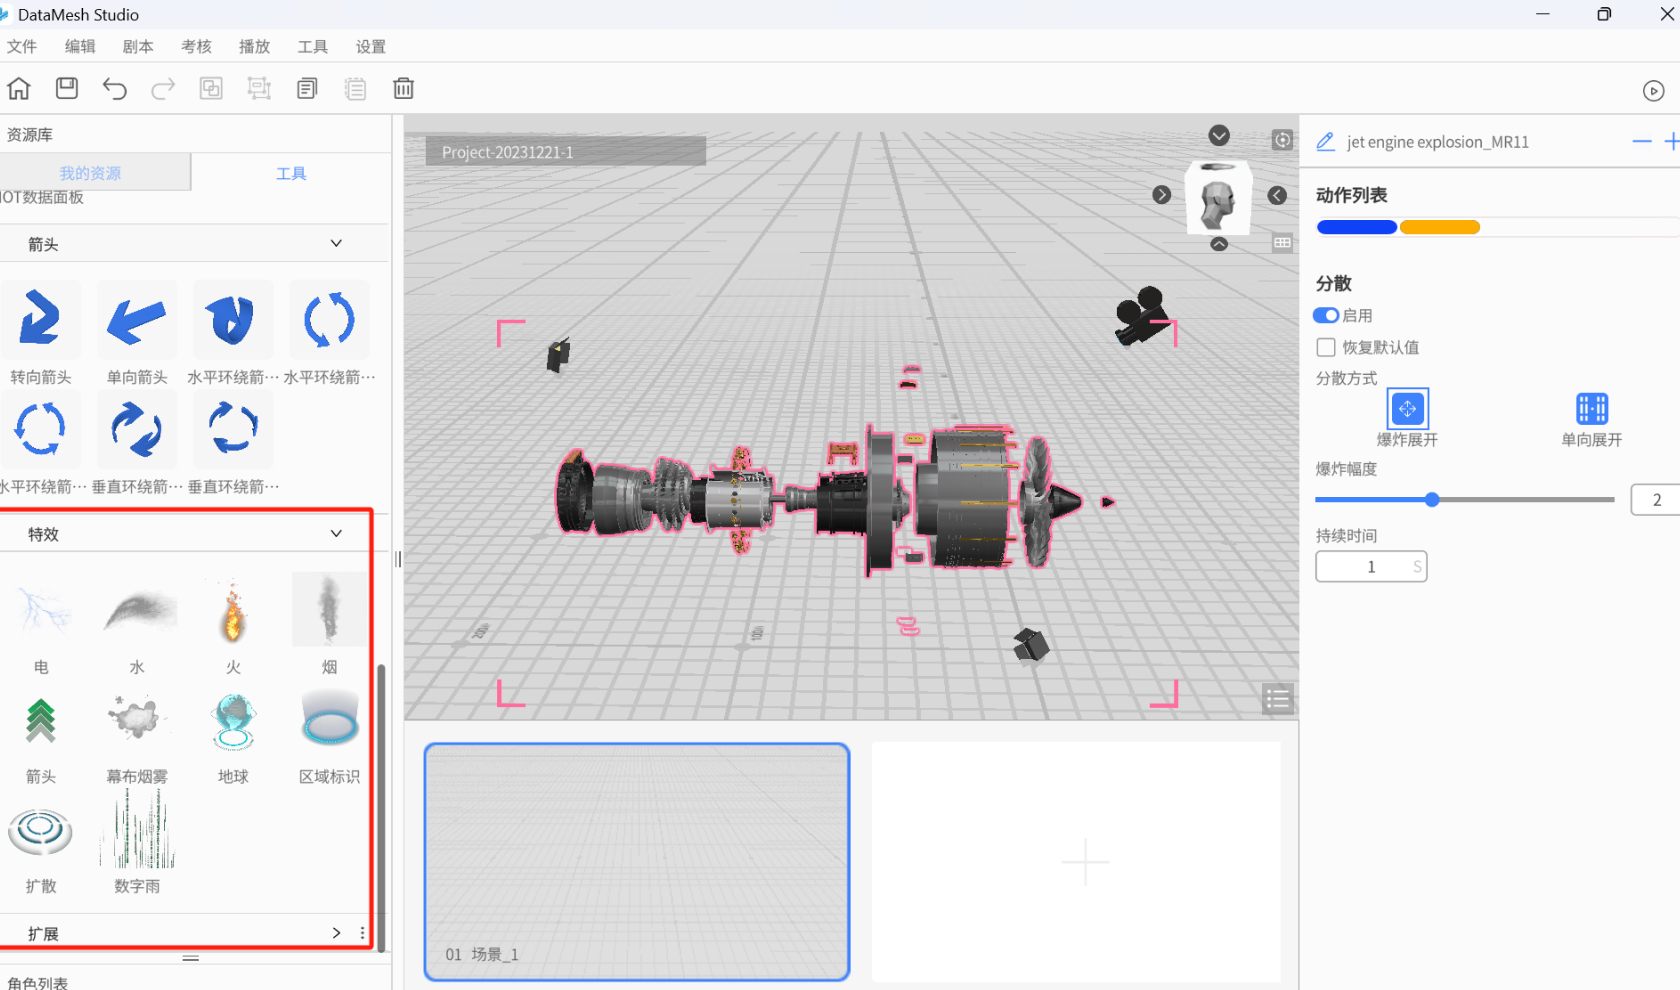
Task: Open the three-dot options next to 扩展
Action: 362,932
